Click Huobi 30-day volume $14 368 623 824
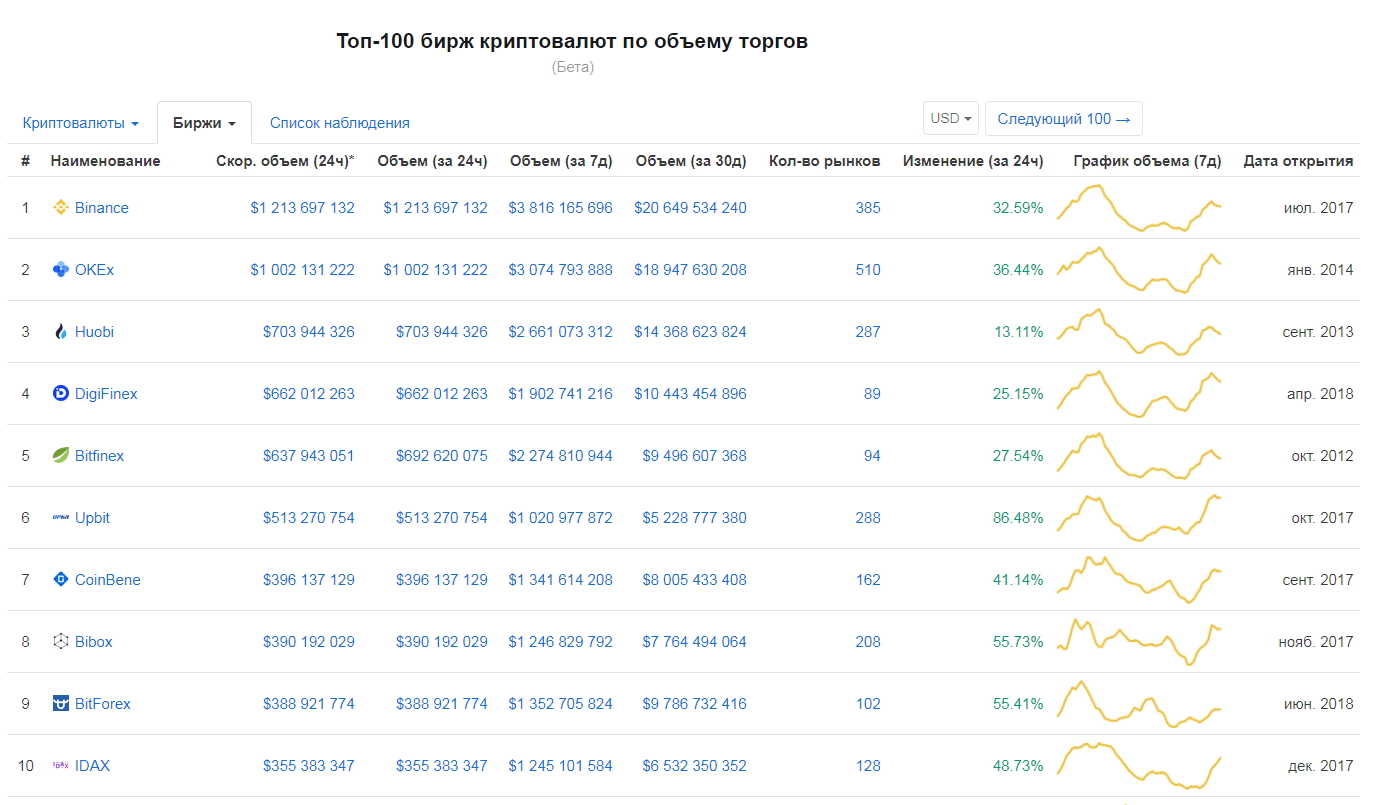Viewport: 1378px width, 805px height. tap(690, 332)
